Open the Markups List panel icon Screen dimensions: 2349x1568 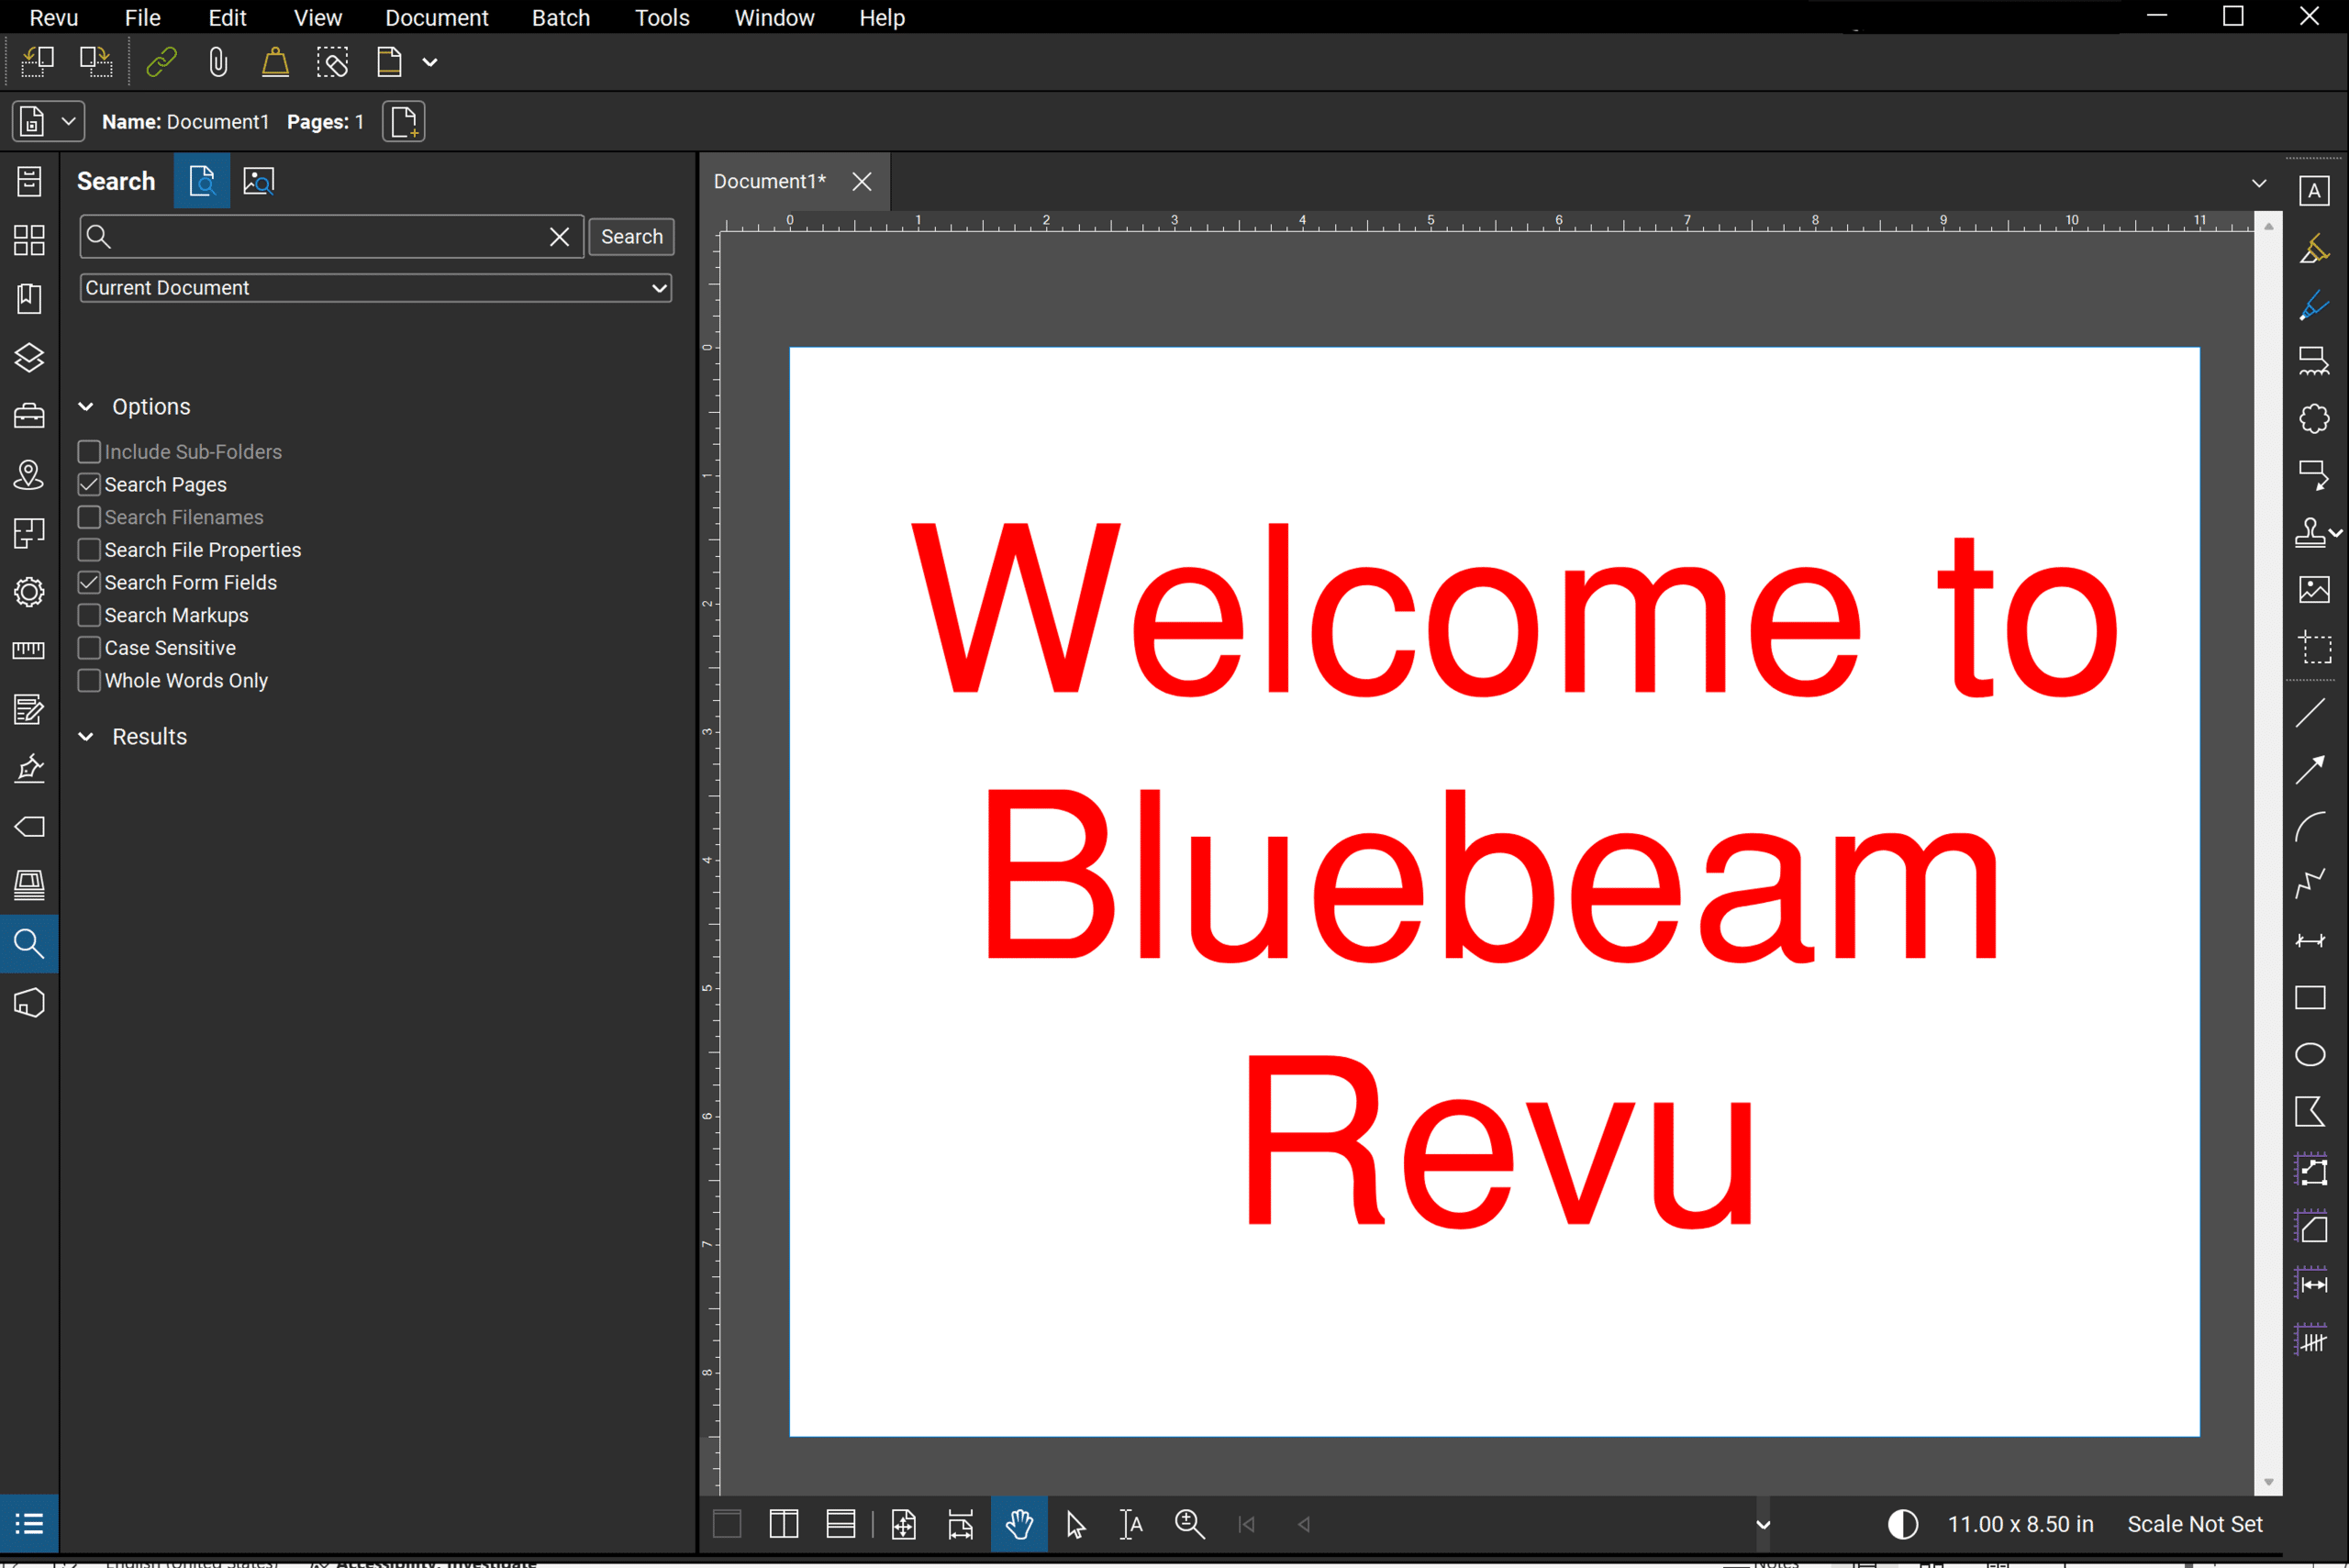tap(29, 1523)
